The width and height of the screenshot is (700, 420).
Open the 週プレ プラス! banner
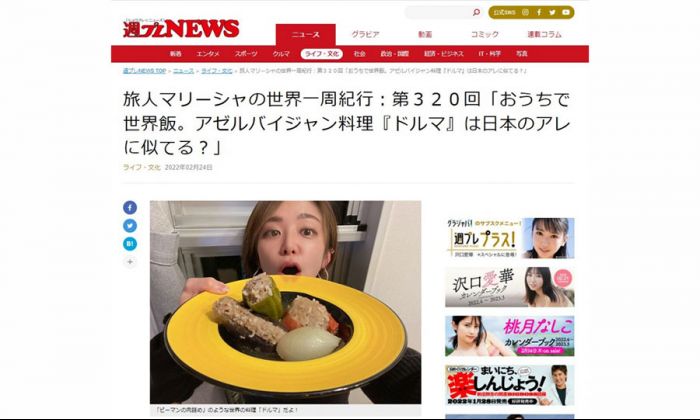point(510,238)
